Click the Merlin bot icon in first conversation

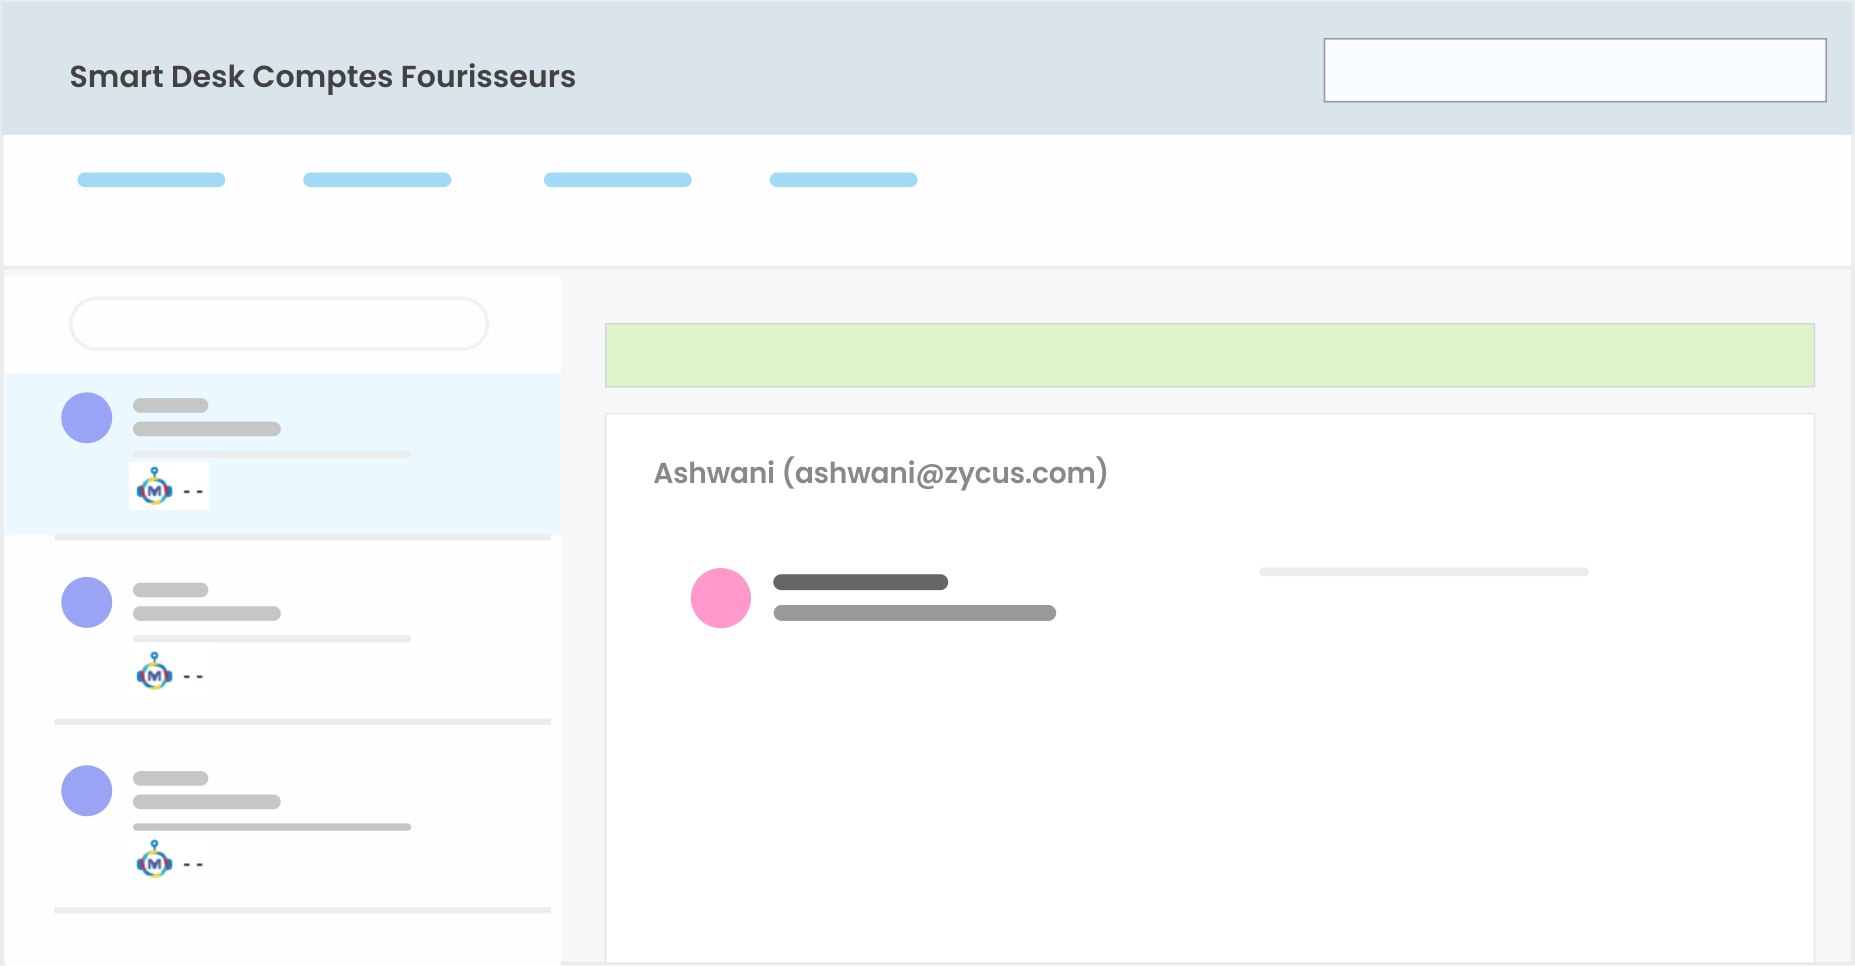pyautogui.click(x=154, y=487)
